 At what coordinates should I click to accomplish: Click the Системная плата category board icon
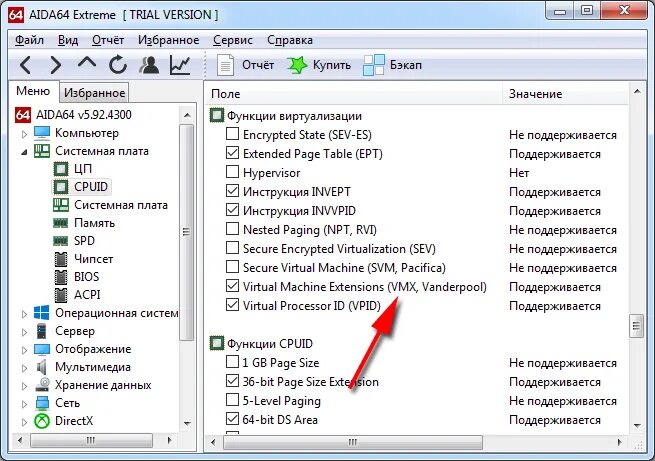tap(42, 151)
